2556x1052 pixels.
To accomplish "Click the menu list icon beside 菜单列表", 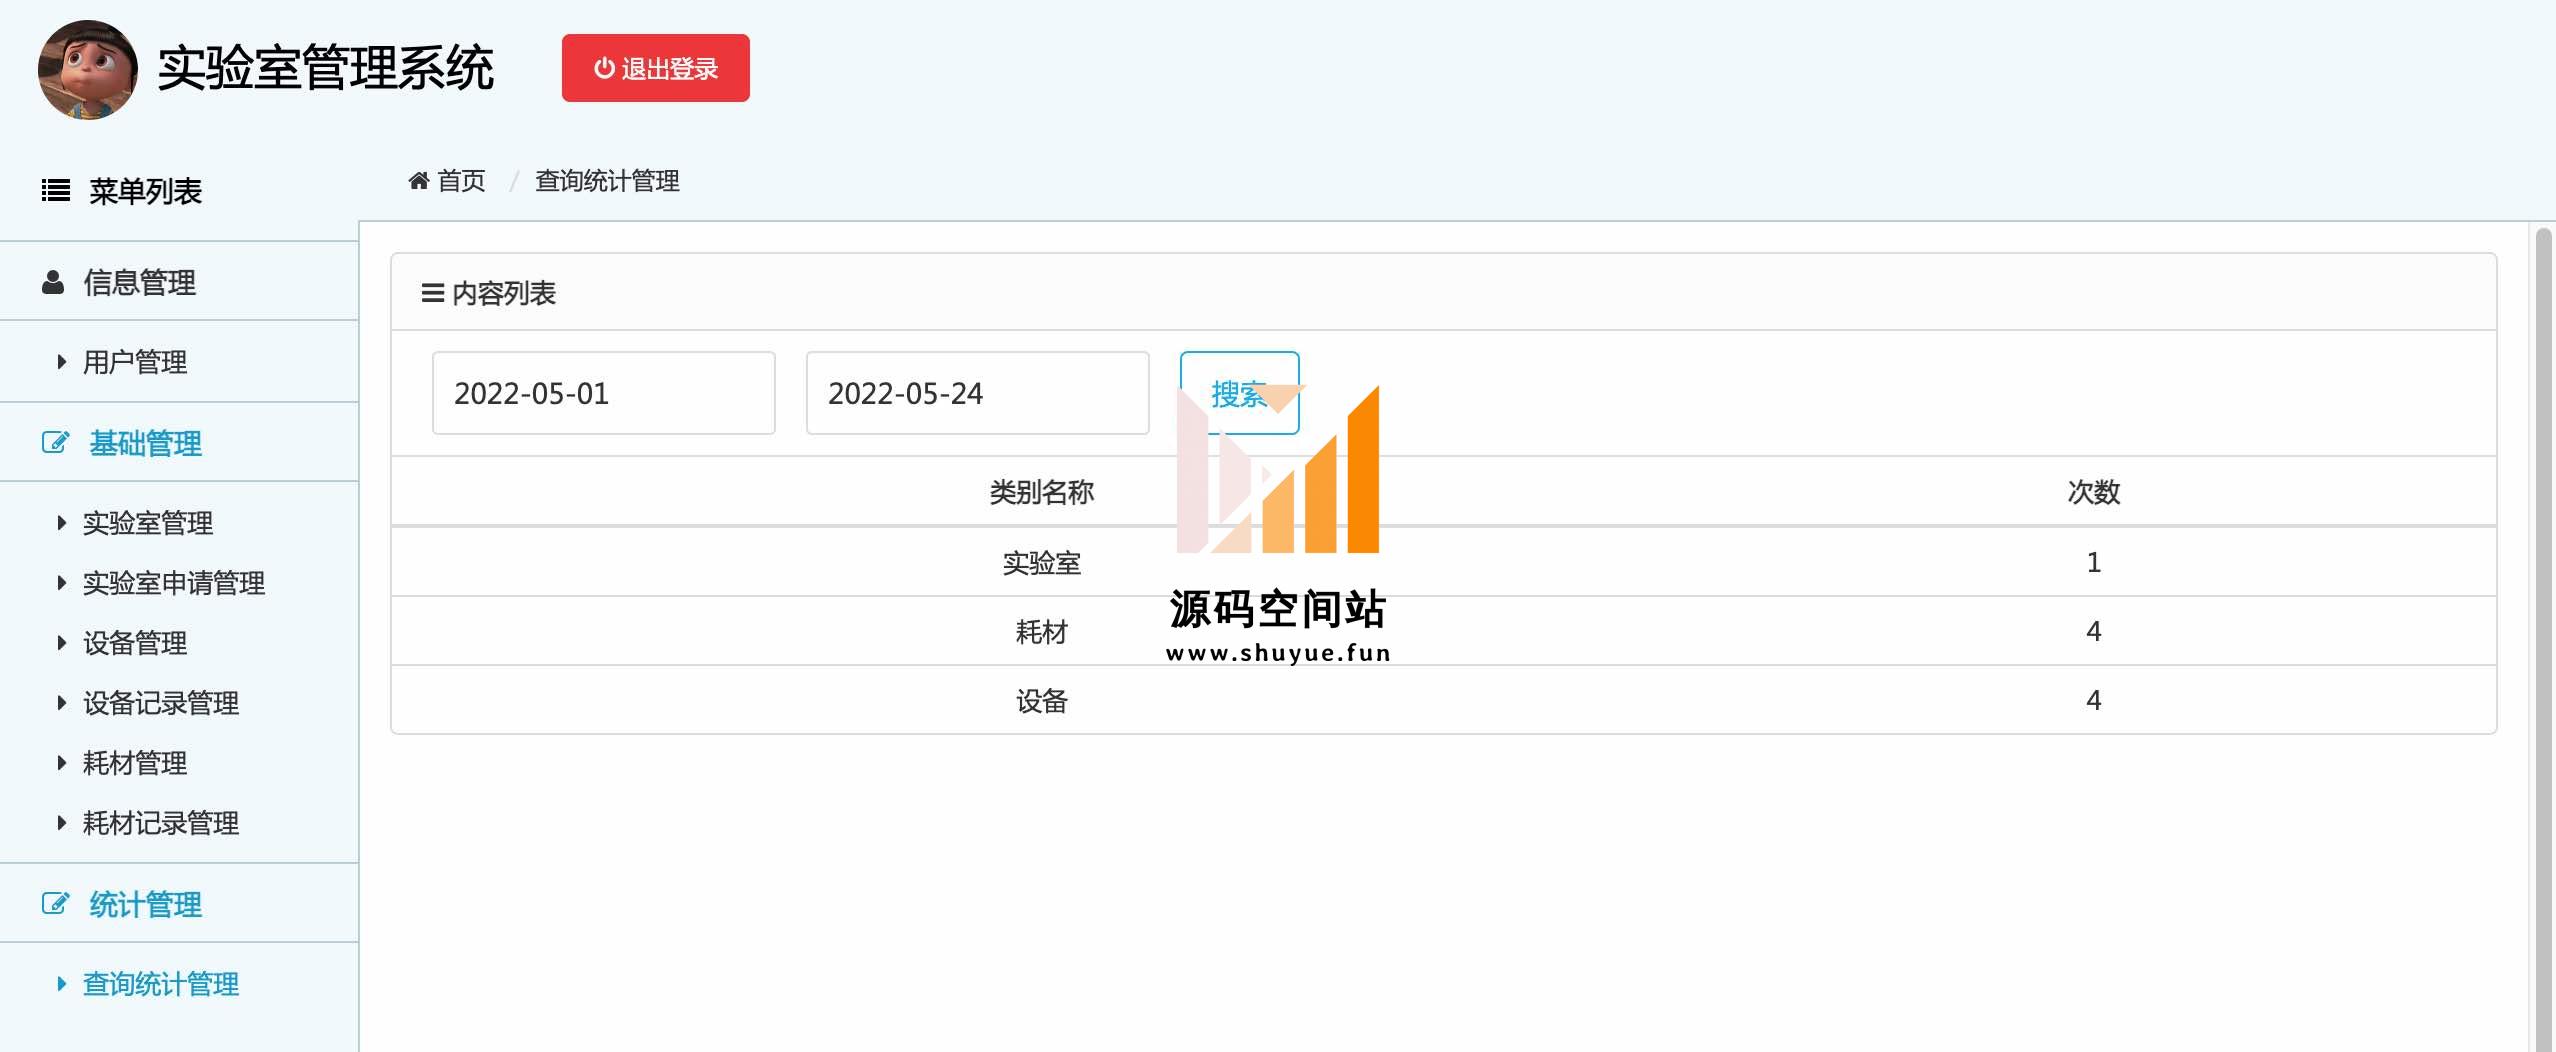I will coord(56,190).
